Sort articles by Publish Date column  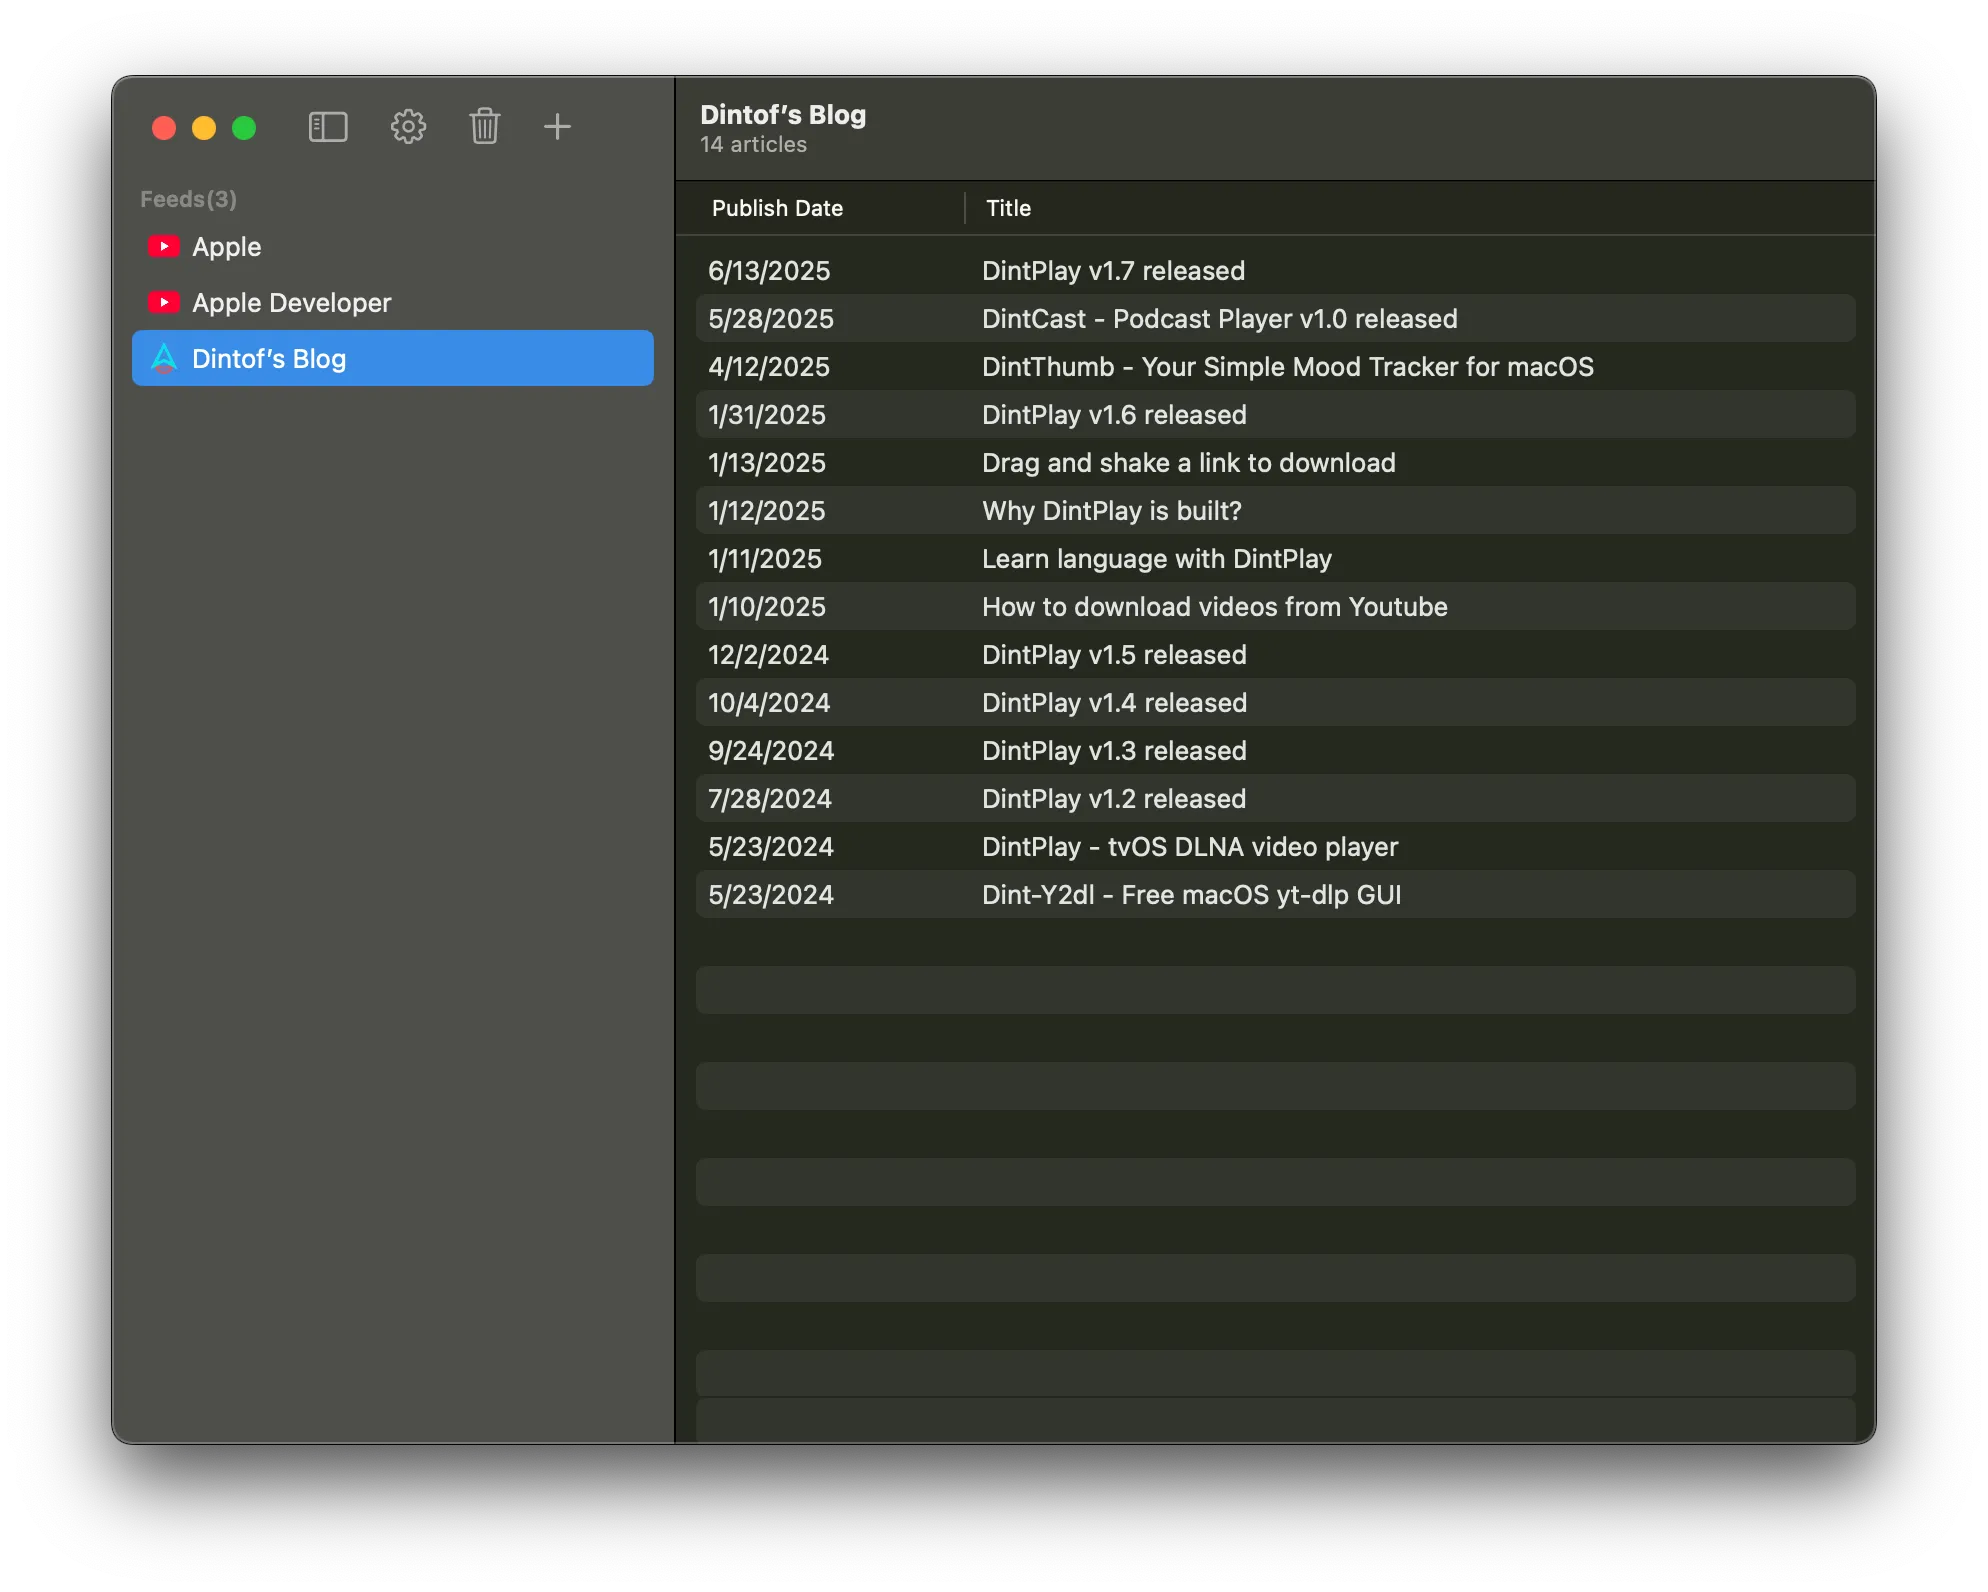coord(777,208)
